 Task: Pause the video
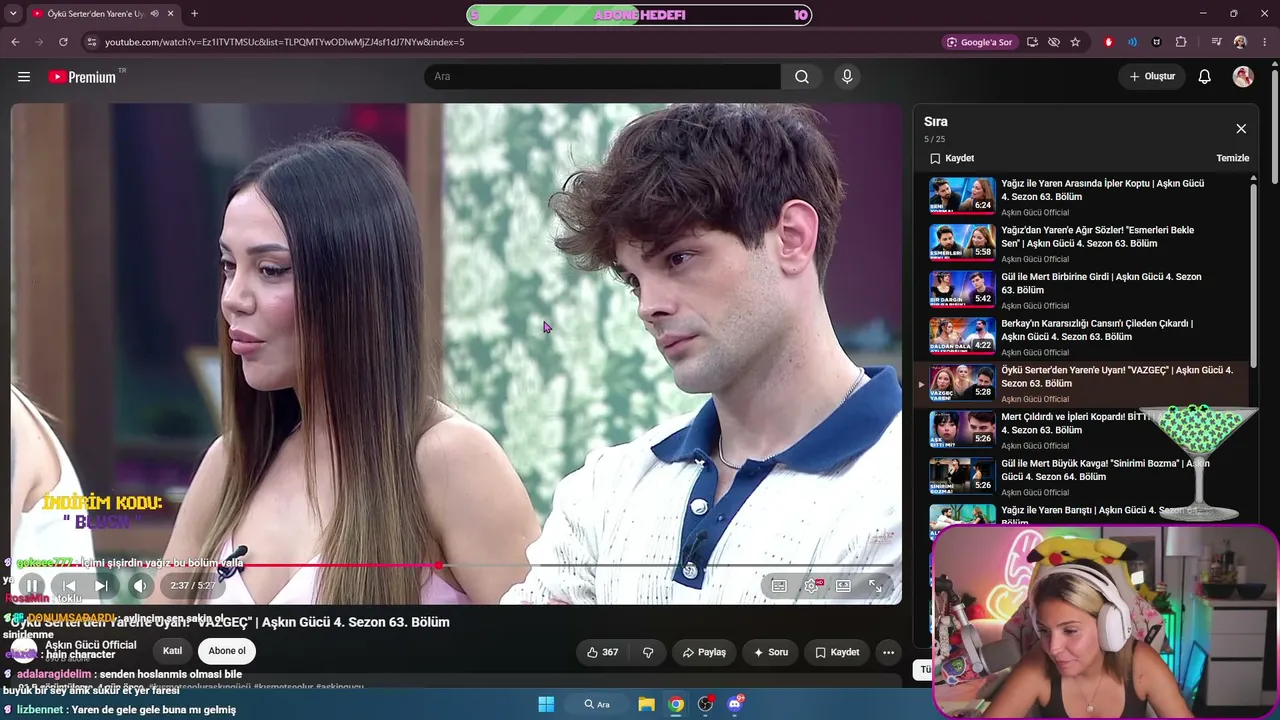pyautogui.click(x=32, y=586)
